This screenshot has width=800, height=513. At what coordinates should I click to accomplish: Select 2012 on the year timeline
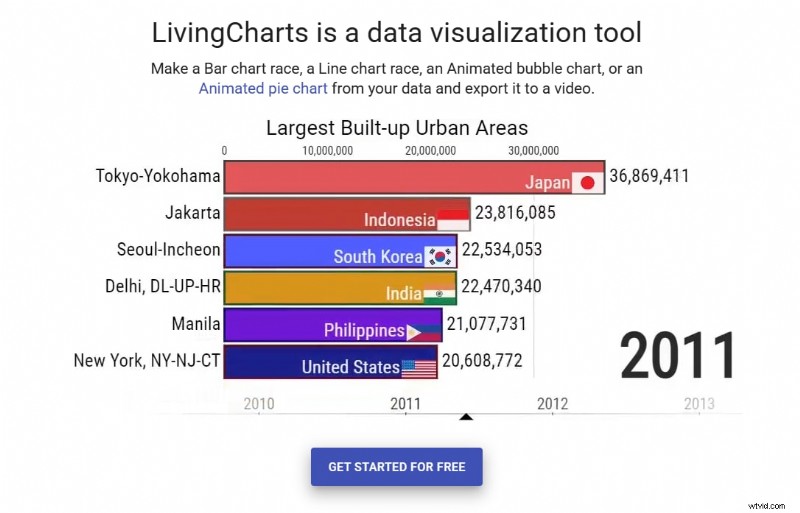[552, 403]
